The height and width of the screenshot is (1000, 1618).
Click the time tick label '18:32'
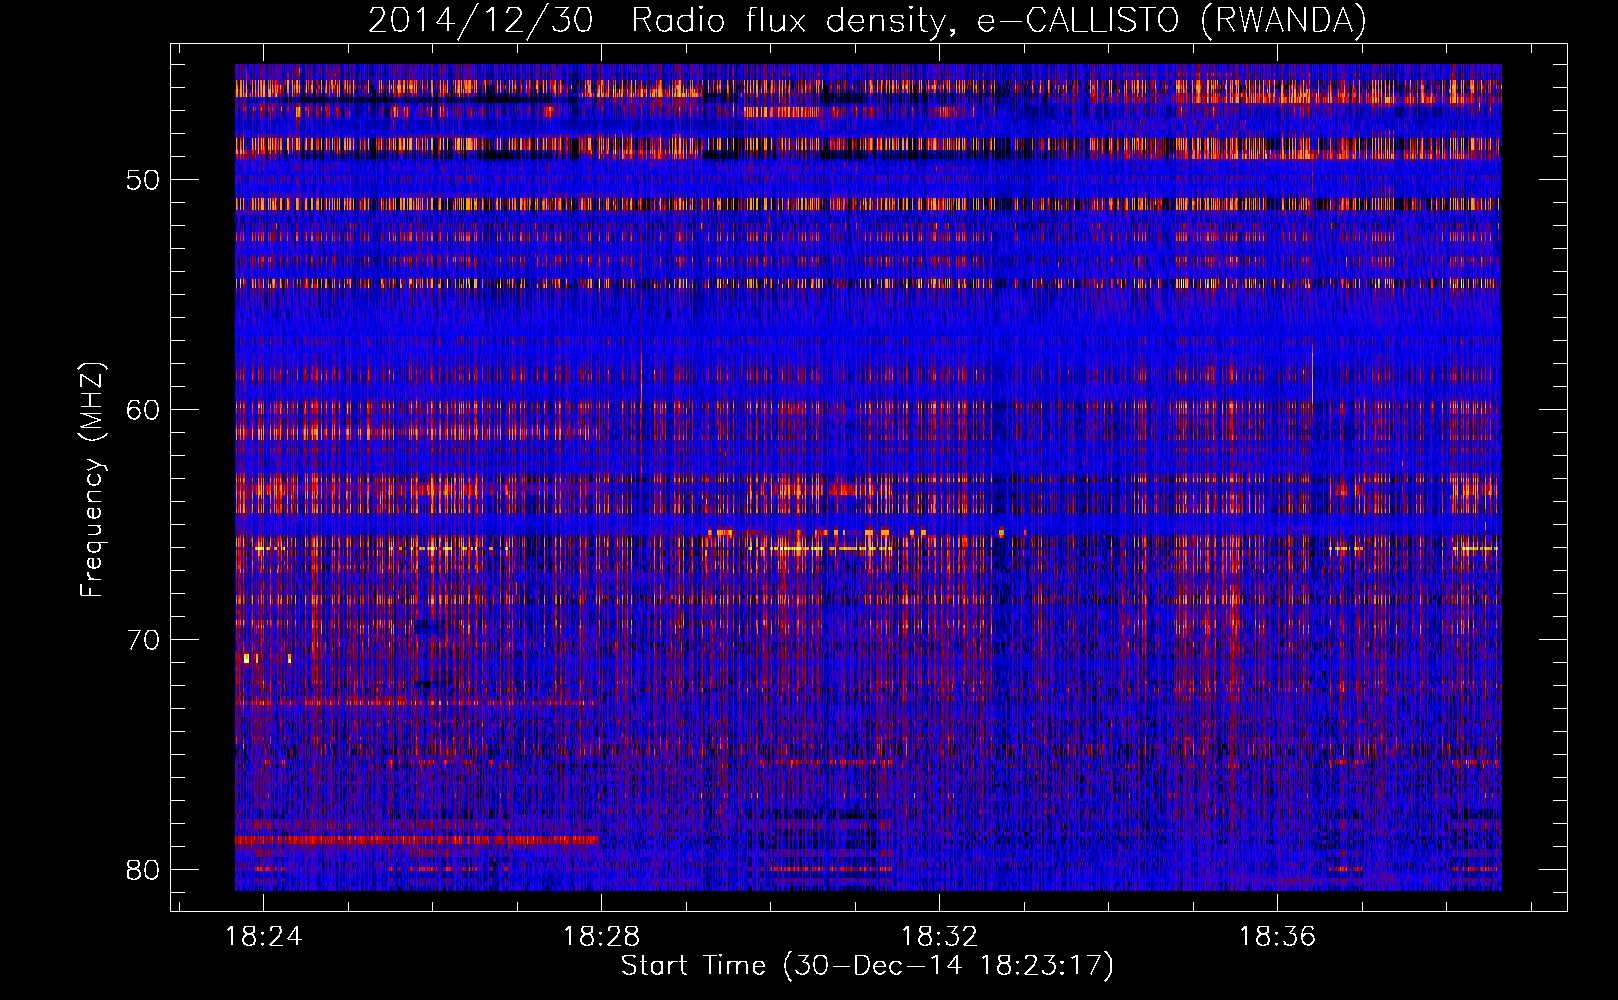tap(939, 937)
